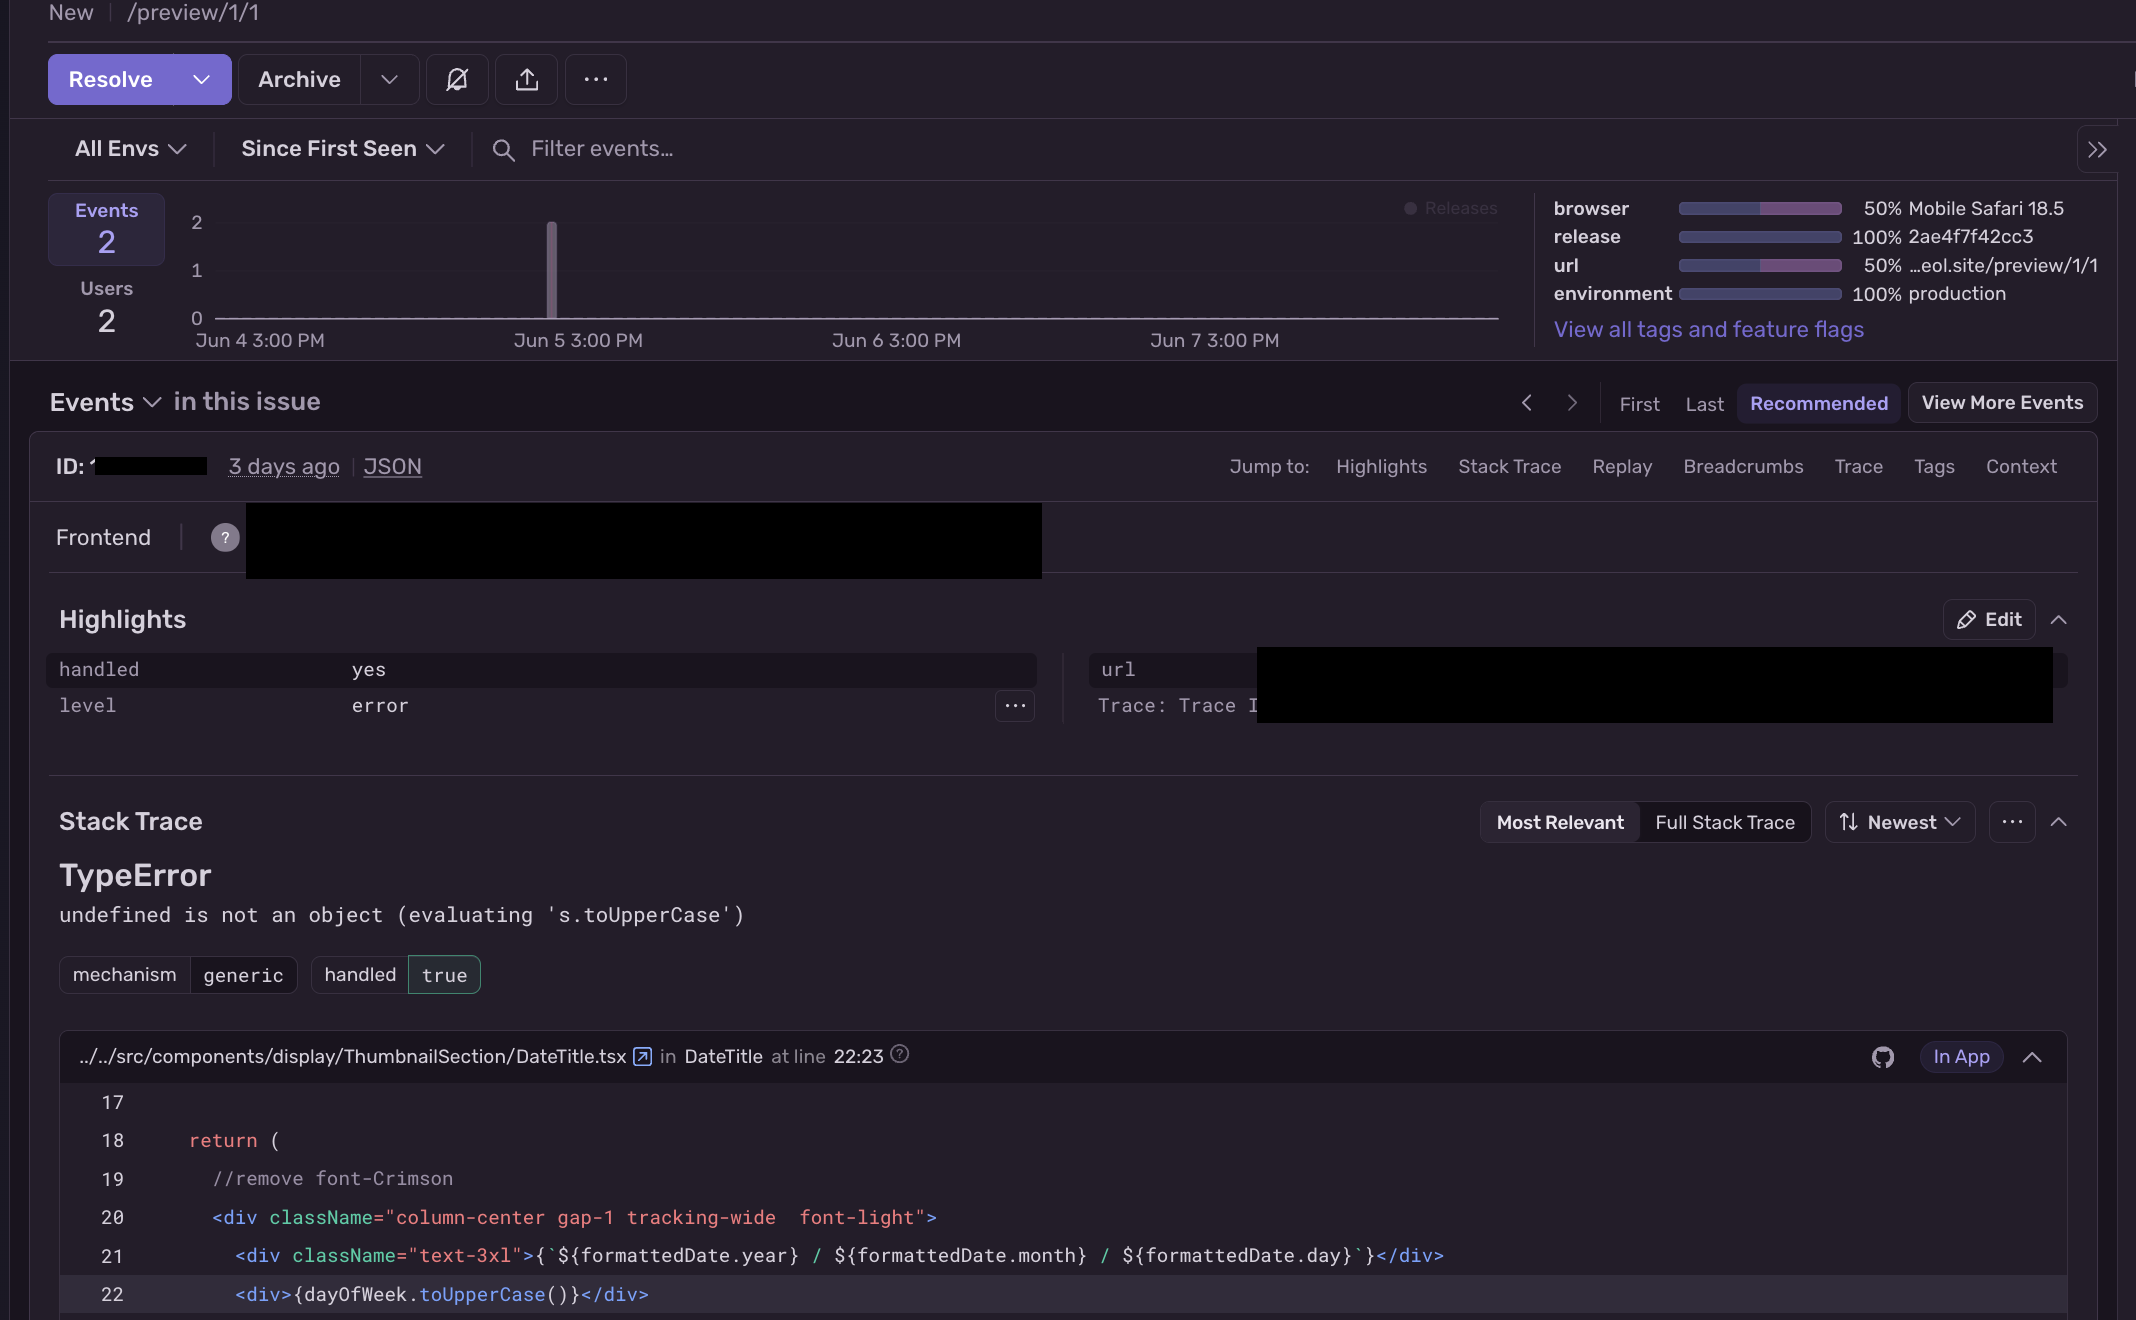
Task: Open DateTitle.tsx external link icon
Action: tap(643, 1056)
